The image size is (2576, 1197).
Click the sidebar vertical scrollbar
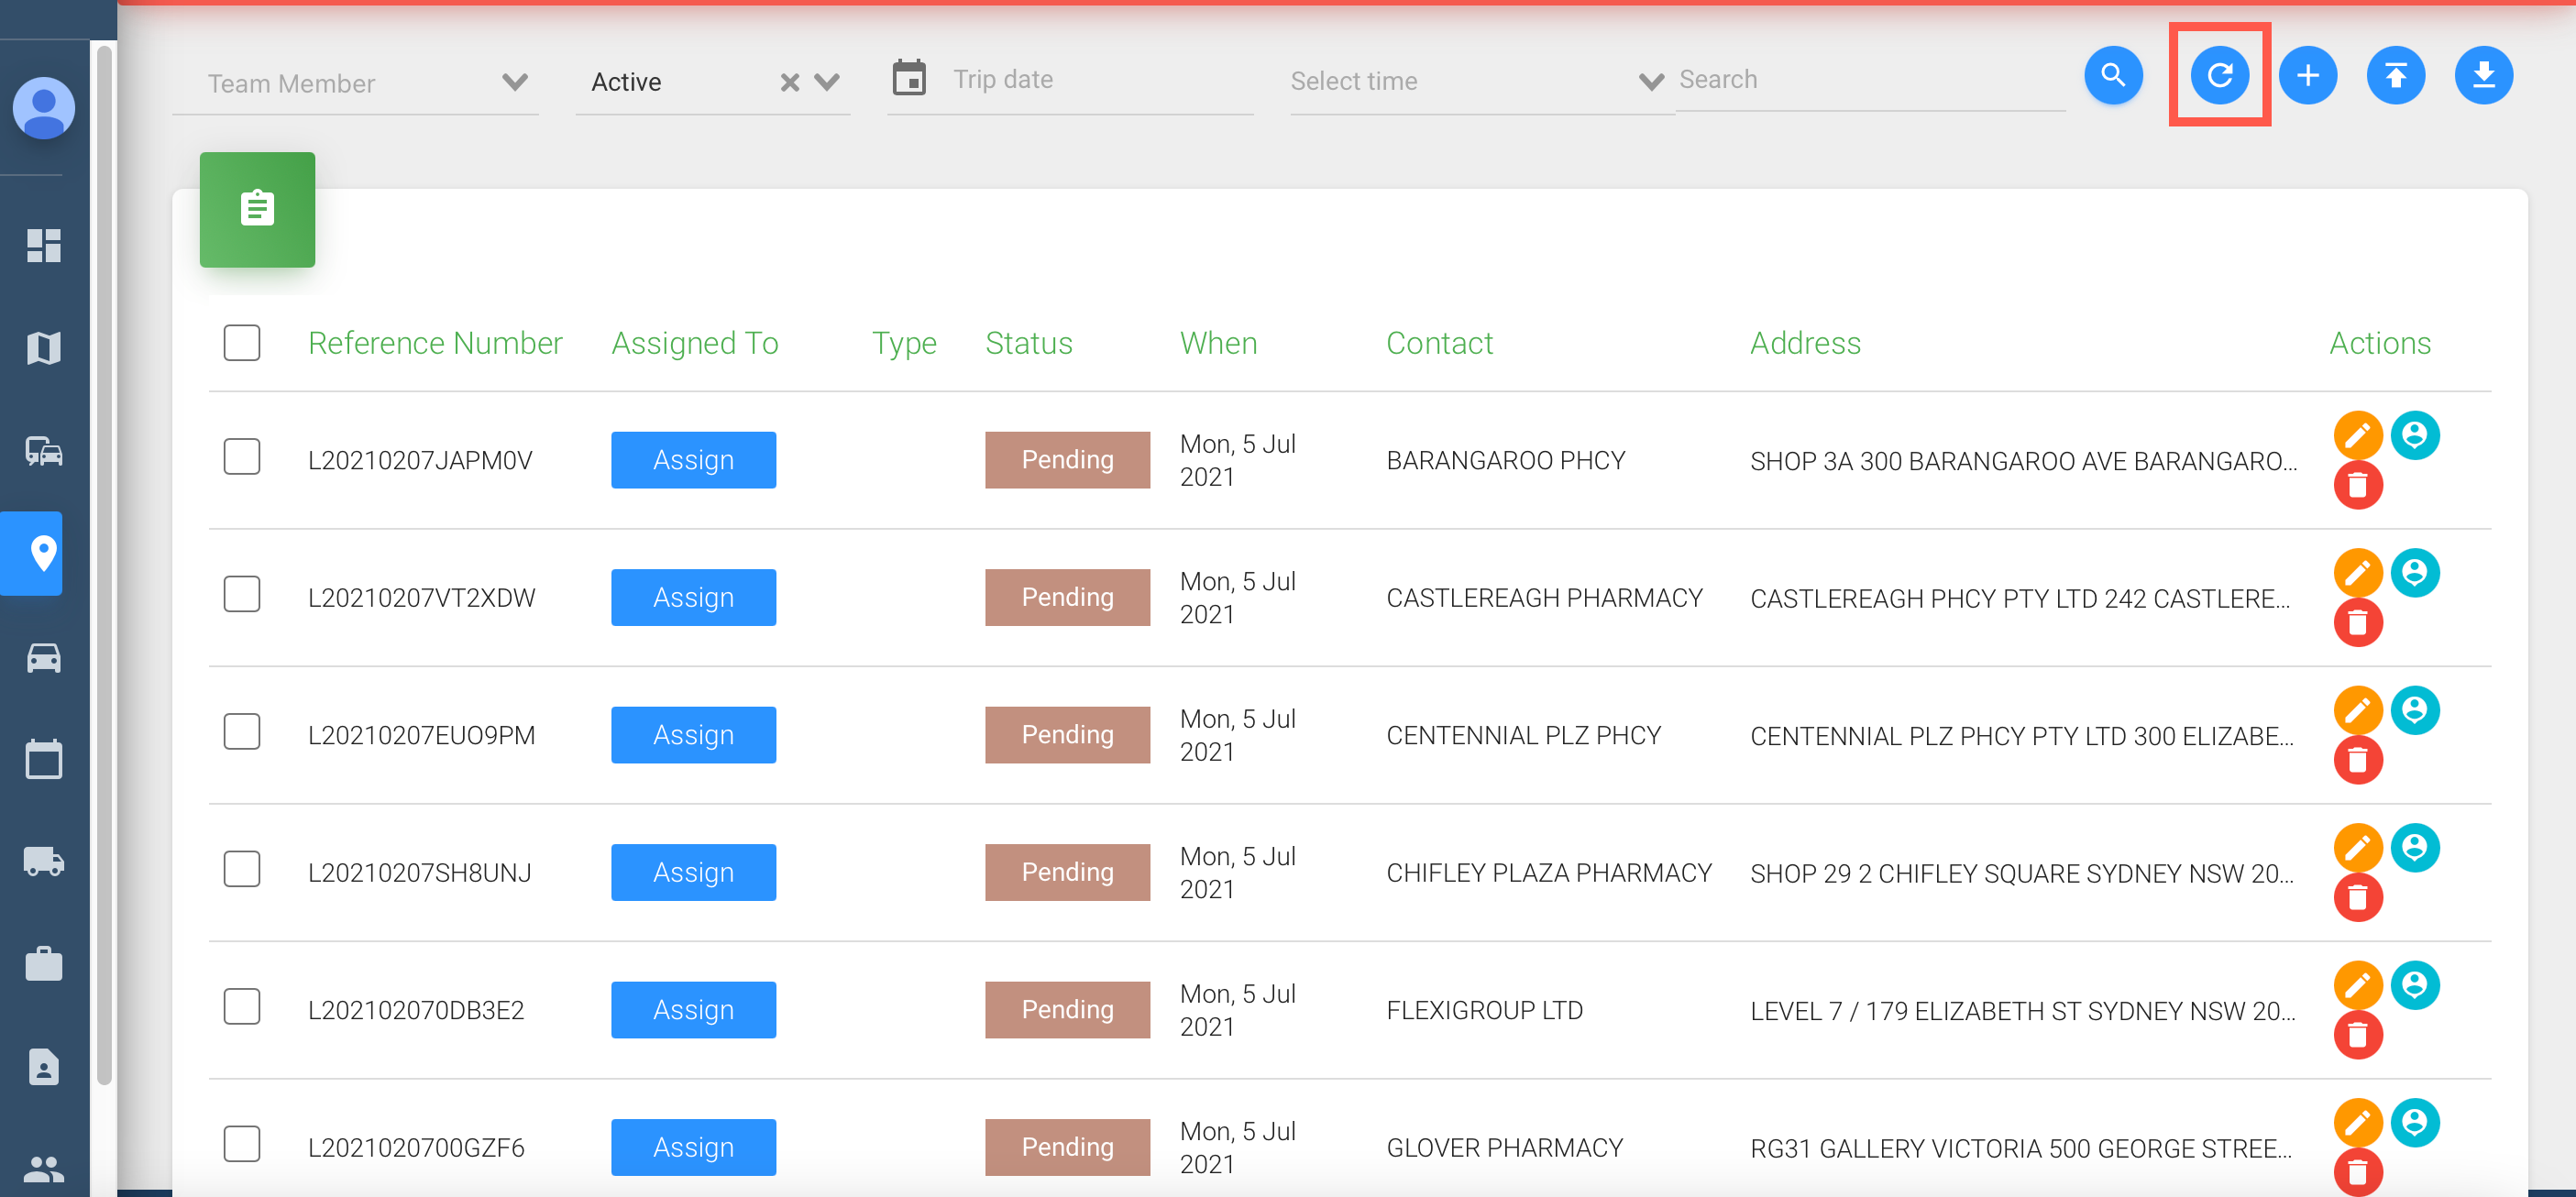coord(104,565)
